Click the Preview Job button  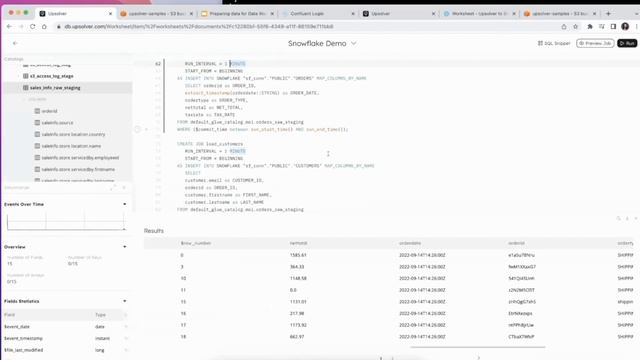pyautogui.click(x=595, y=43)
